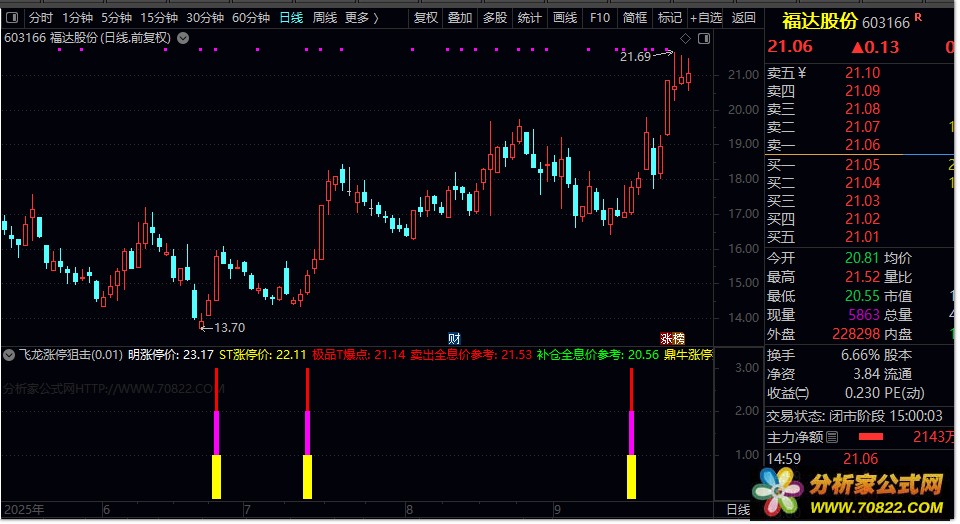The height and width of the screenshot is (524, 960).
Task: Click the 14:59 last trade row
Action: (822, 458)
